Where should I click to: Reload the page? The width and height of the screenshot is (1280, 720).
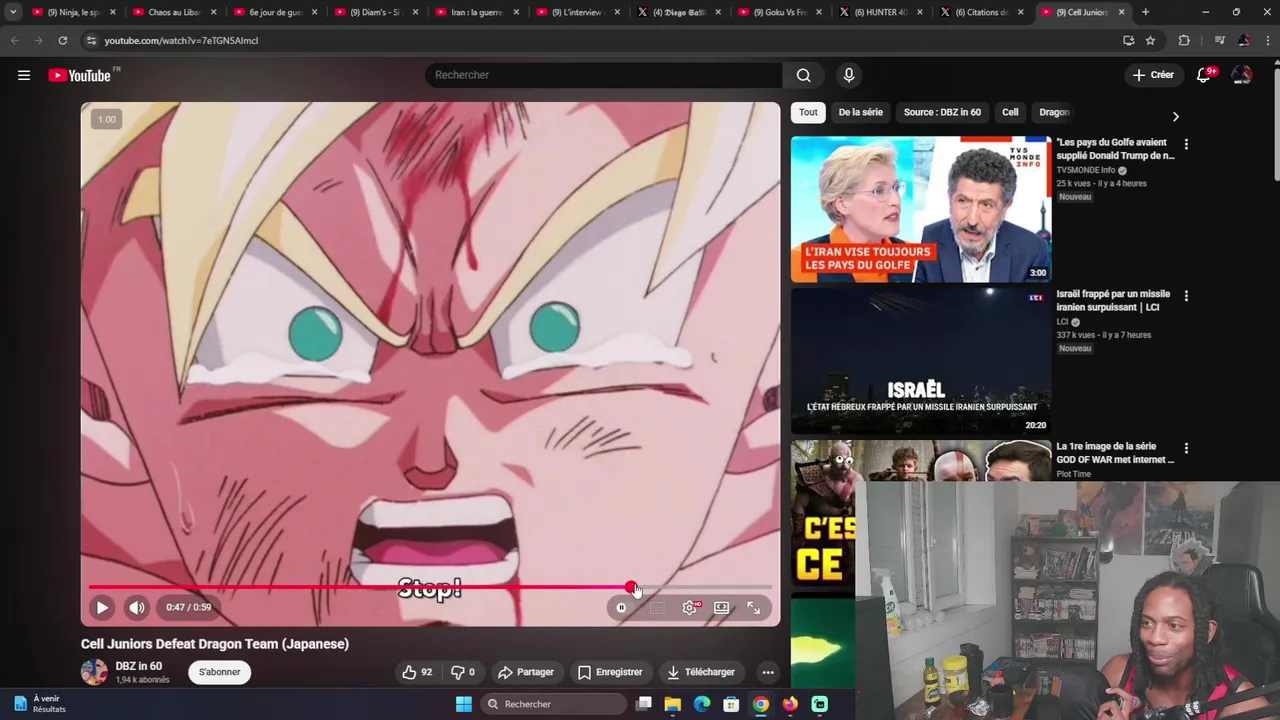tap(62, 40)
